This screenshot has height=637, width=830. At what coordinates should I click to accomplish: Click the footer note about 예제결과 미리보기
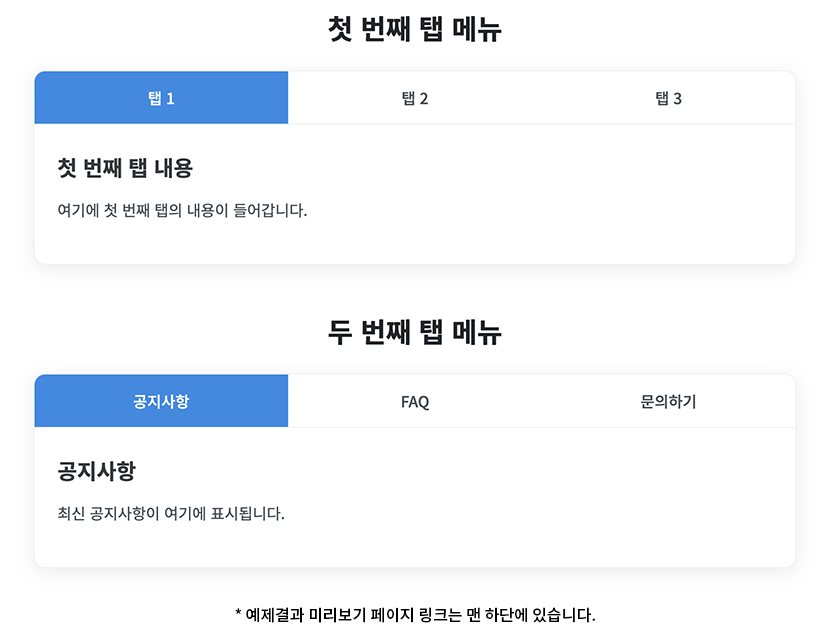pos(415,614)
